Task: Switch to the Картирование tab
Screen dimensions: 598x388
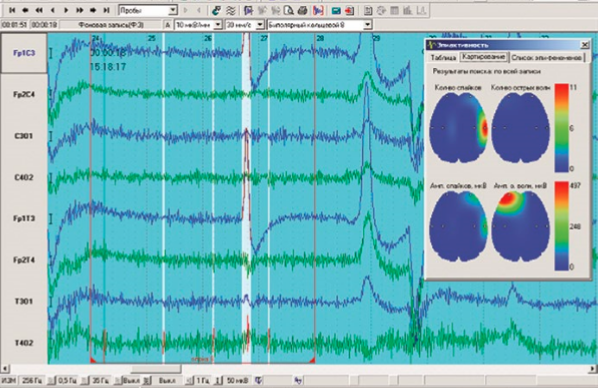Action: point(484,57)
